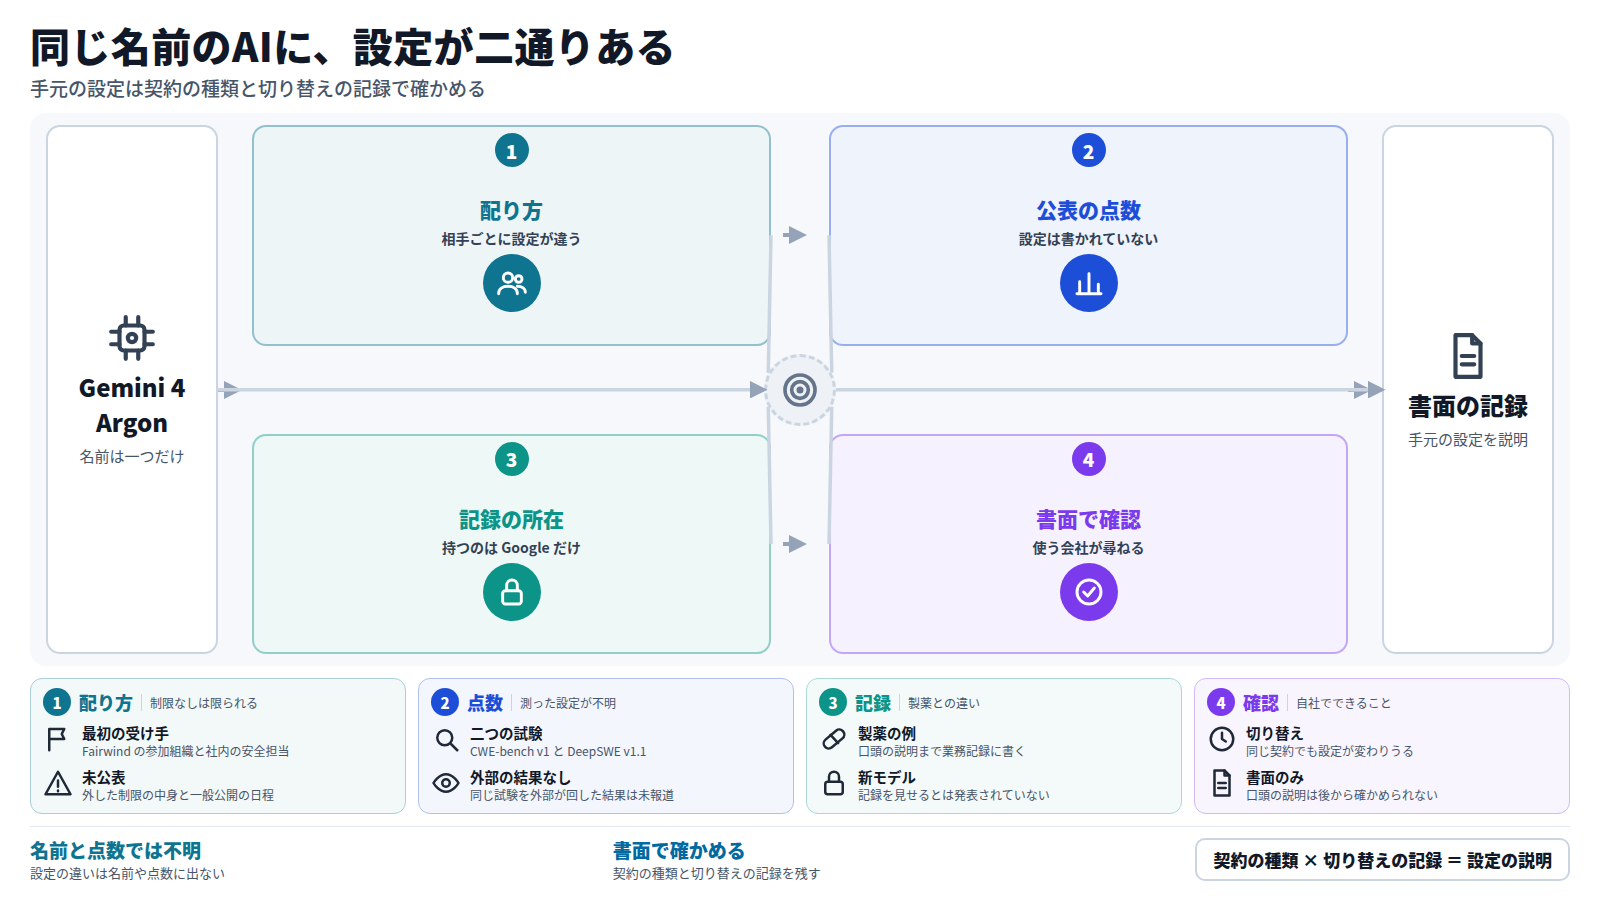Image resolution: width=1600 pixels, height=900 pixels.
Task: Click the Gemini 4 Argon label
Action: point(132,405)
